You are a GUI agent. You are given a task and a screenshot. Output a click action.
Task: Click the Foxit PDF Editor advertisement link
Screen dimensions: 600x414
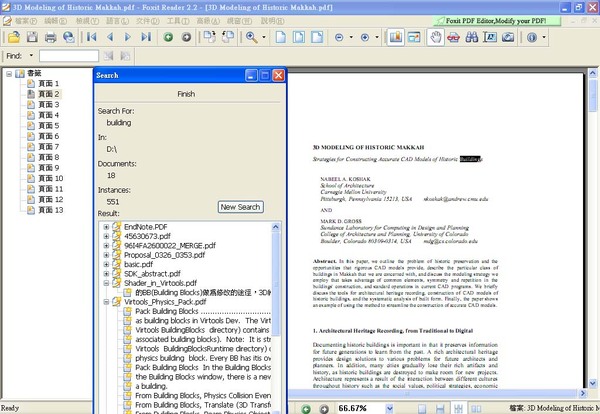[496, 21]
